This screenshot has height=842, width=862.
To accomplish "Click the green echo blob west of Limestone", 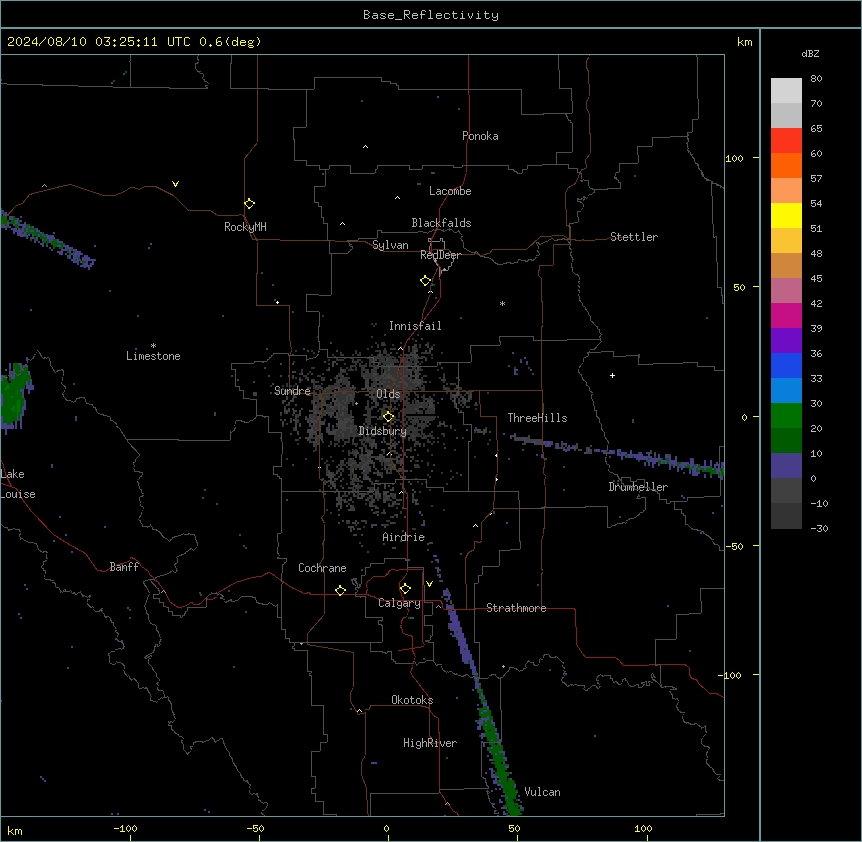I will (14, 395).
